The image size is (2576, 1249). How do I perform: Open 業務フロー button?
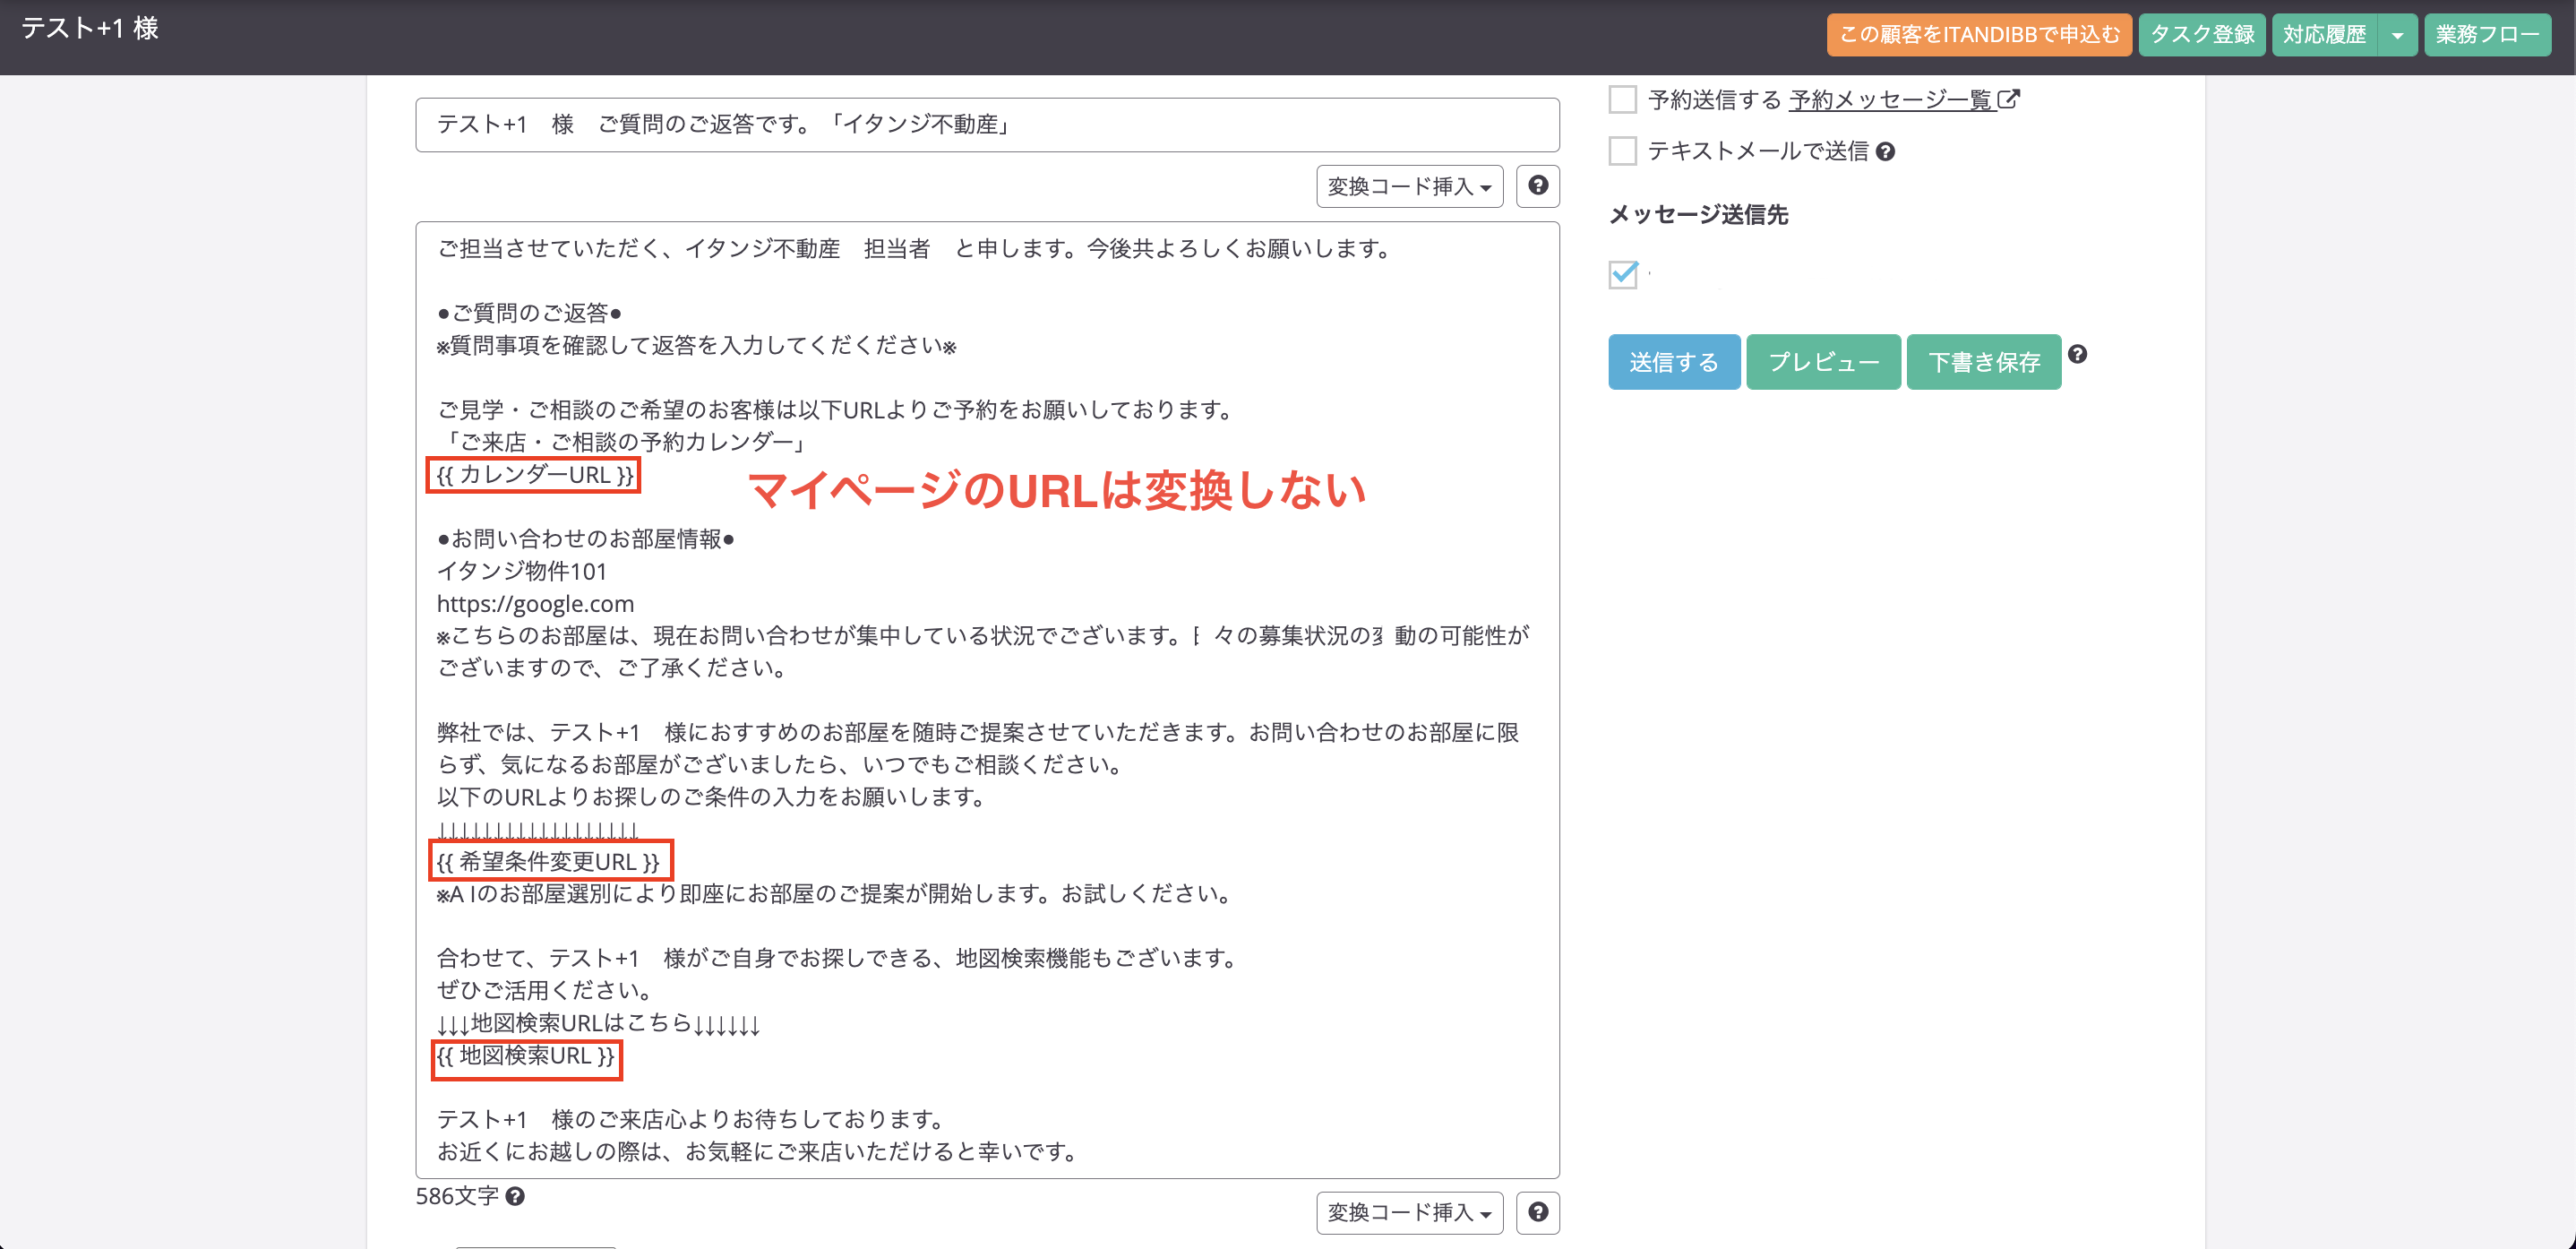point(2487,35)
